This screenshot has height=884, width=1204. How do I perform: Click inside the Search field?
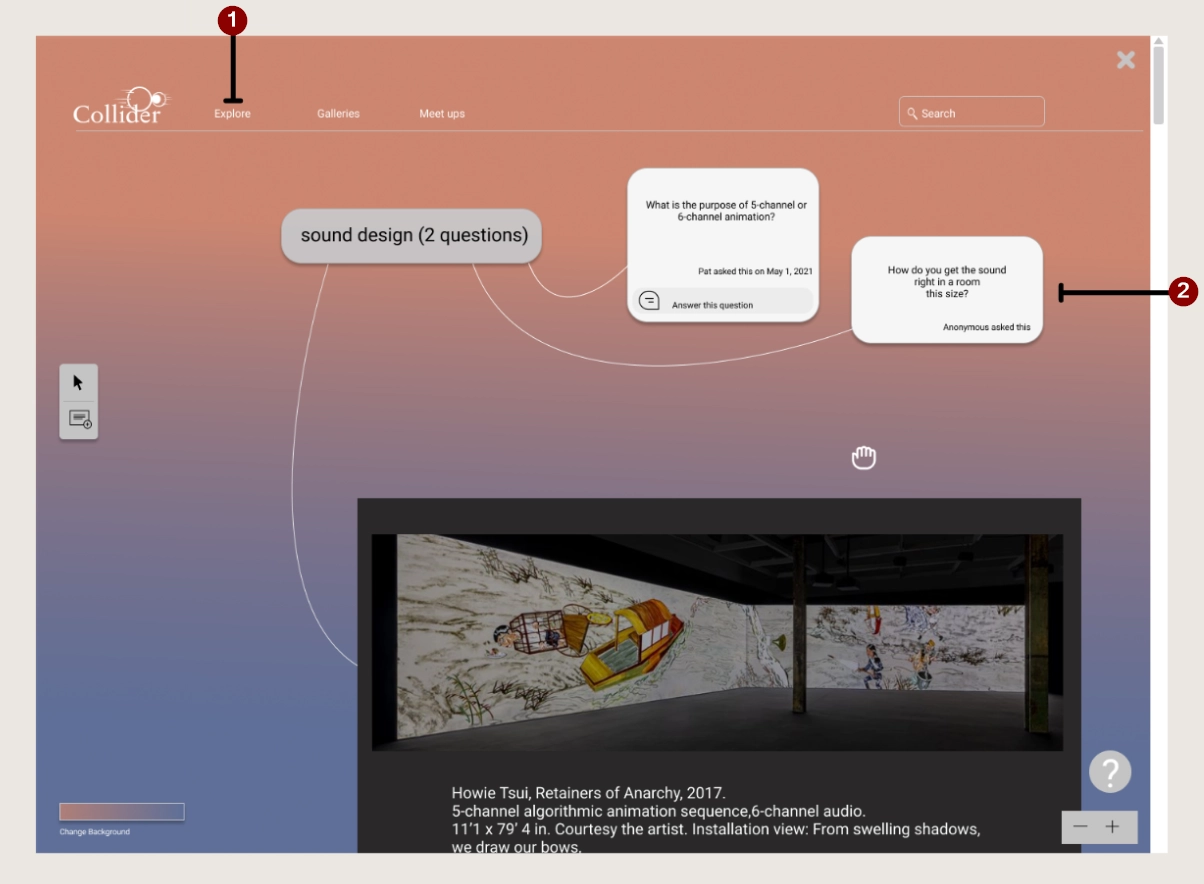pyautogui.click(x=971, y=112)
